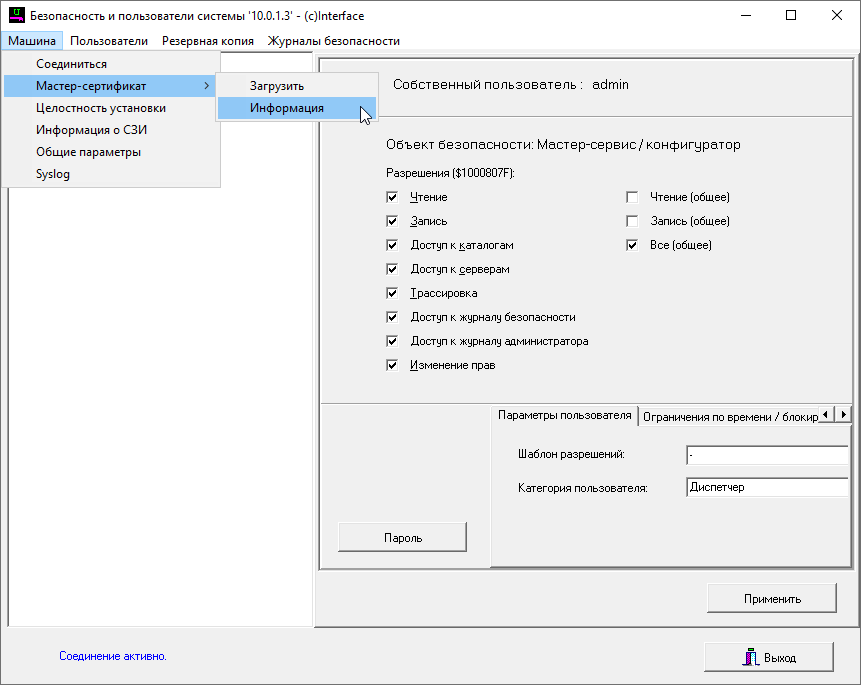Switch to Ограничения по времени tab
The width and height of the screenshot is (861, 685).
(728, 416)
